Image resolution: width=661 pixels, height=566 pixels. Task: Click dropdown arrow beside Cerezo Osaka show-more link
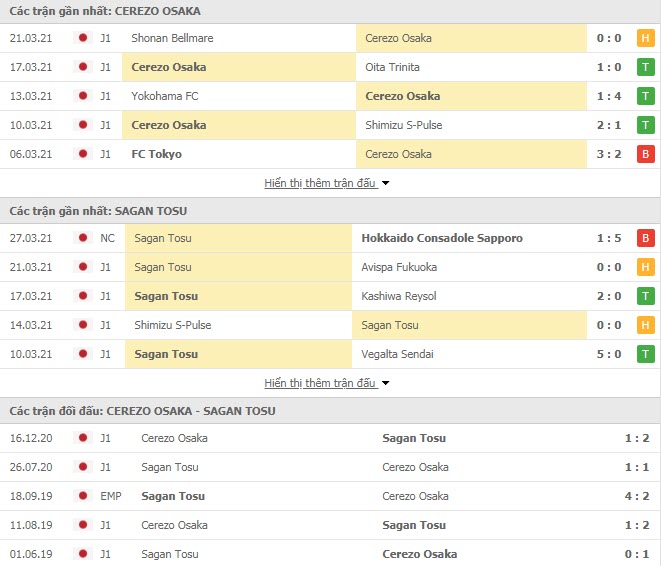tap(385, 184)
